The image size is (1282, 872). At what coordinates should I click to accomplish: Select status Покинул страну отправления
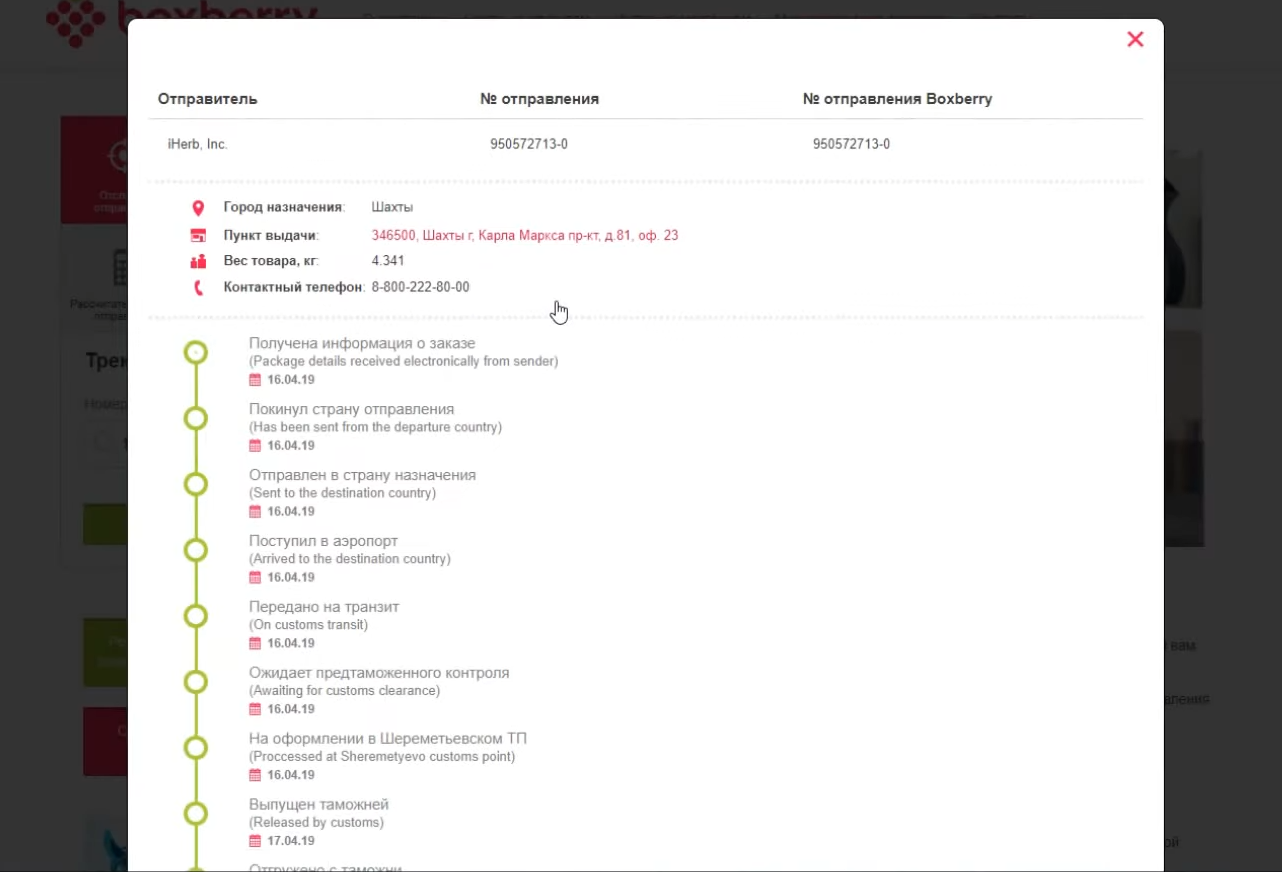pos(352,410)
